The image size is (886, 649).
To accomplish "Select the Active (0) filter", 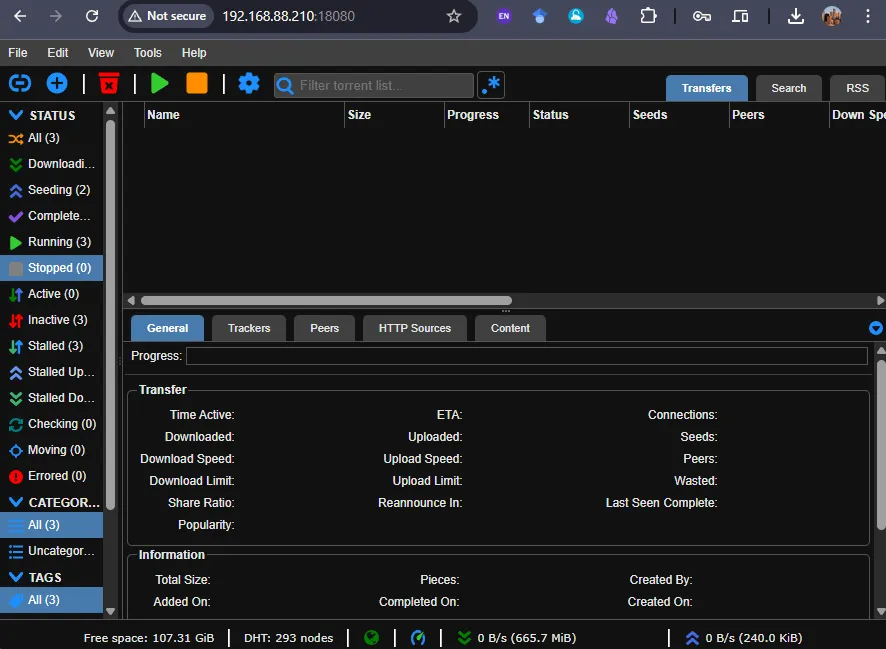I will 51,294.
